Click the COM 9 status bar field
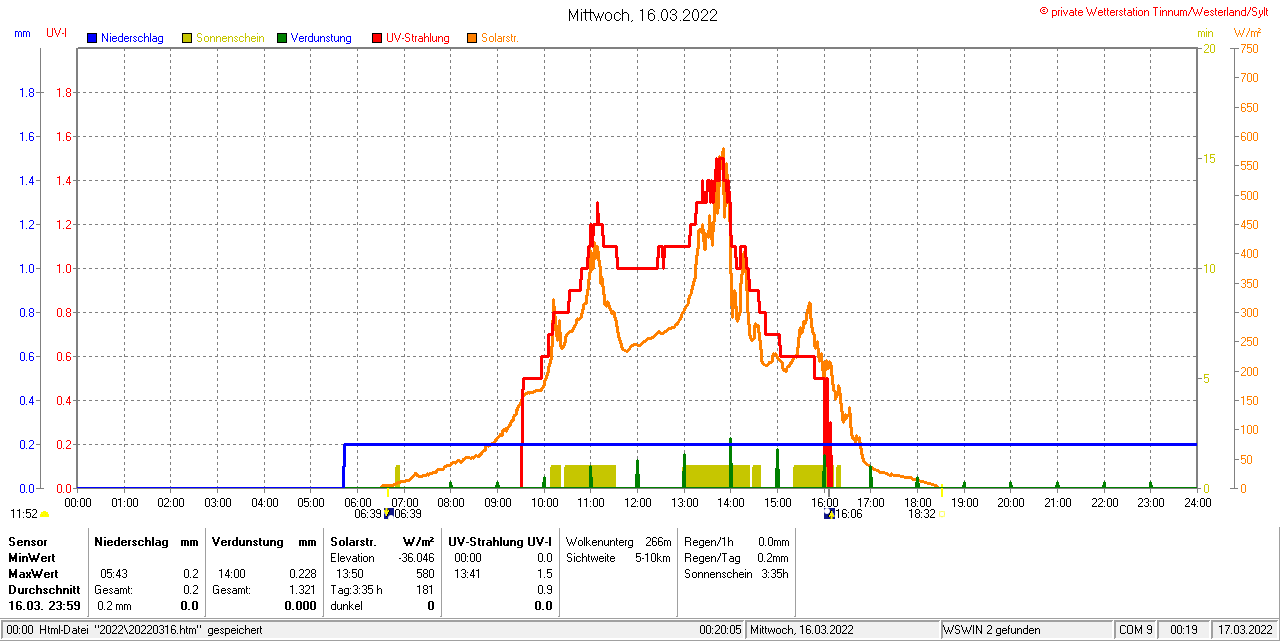This screenshot has height=641, width=1280. pos(1136,630)
